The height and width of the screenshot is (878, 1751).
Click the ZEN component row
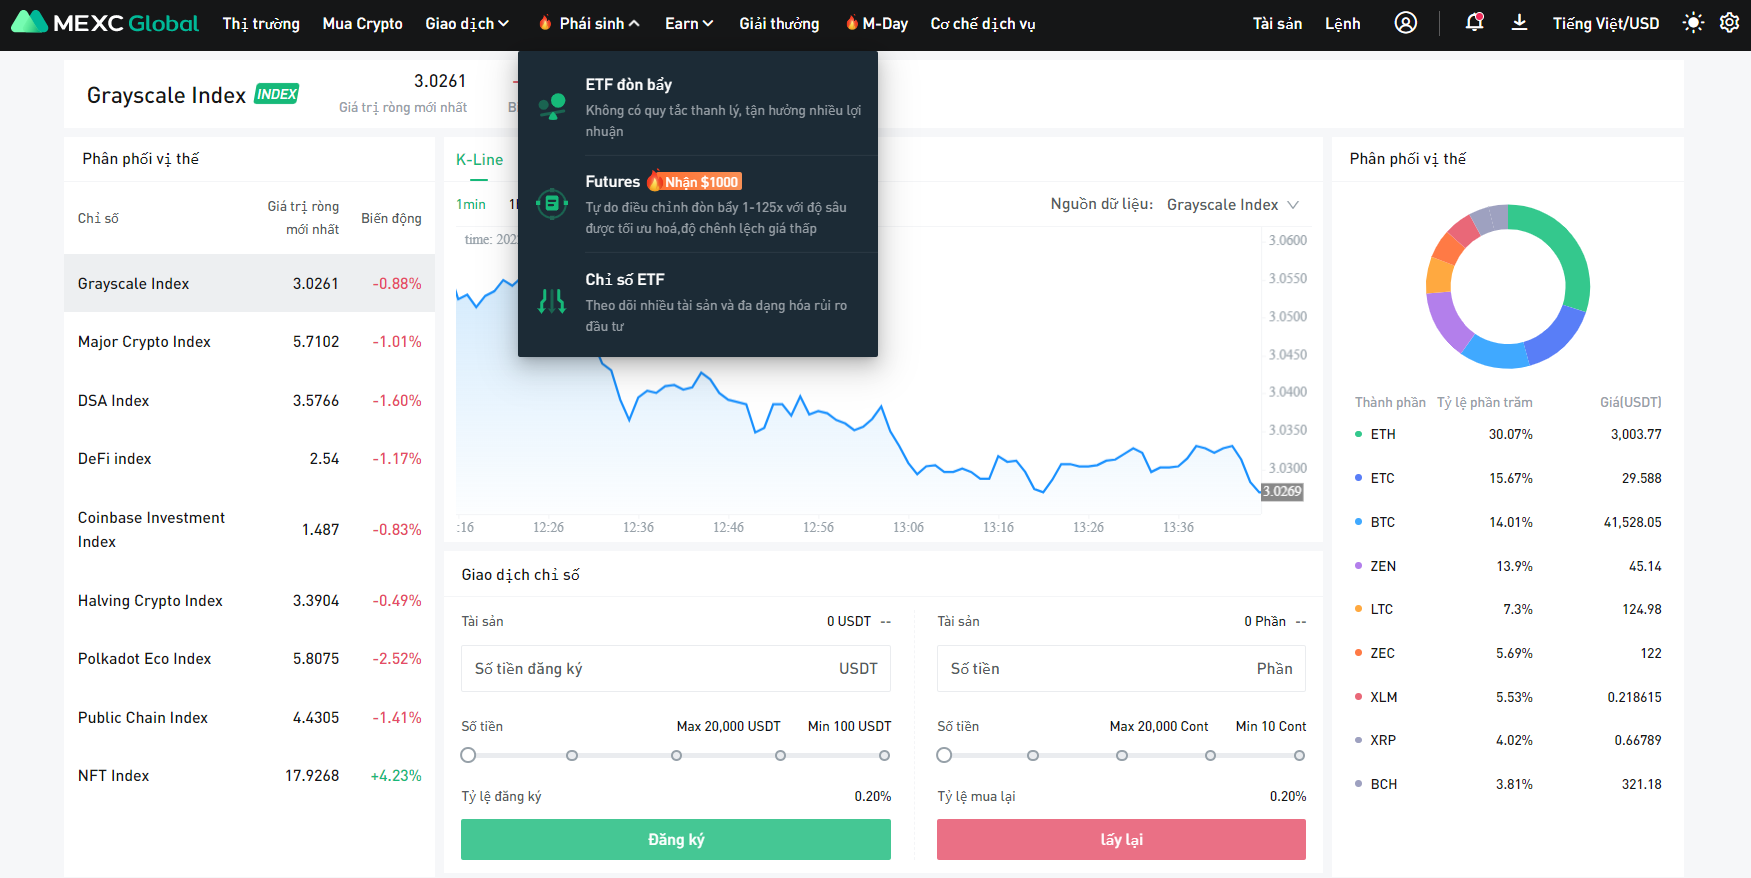pos(1508,566)
